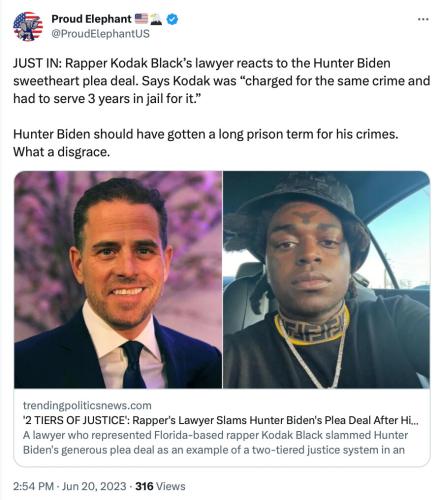Click the American flag emoji beside name
439x500 pixels.
coord(141,18)
